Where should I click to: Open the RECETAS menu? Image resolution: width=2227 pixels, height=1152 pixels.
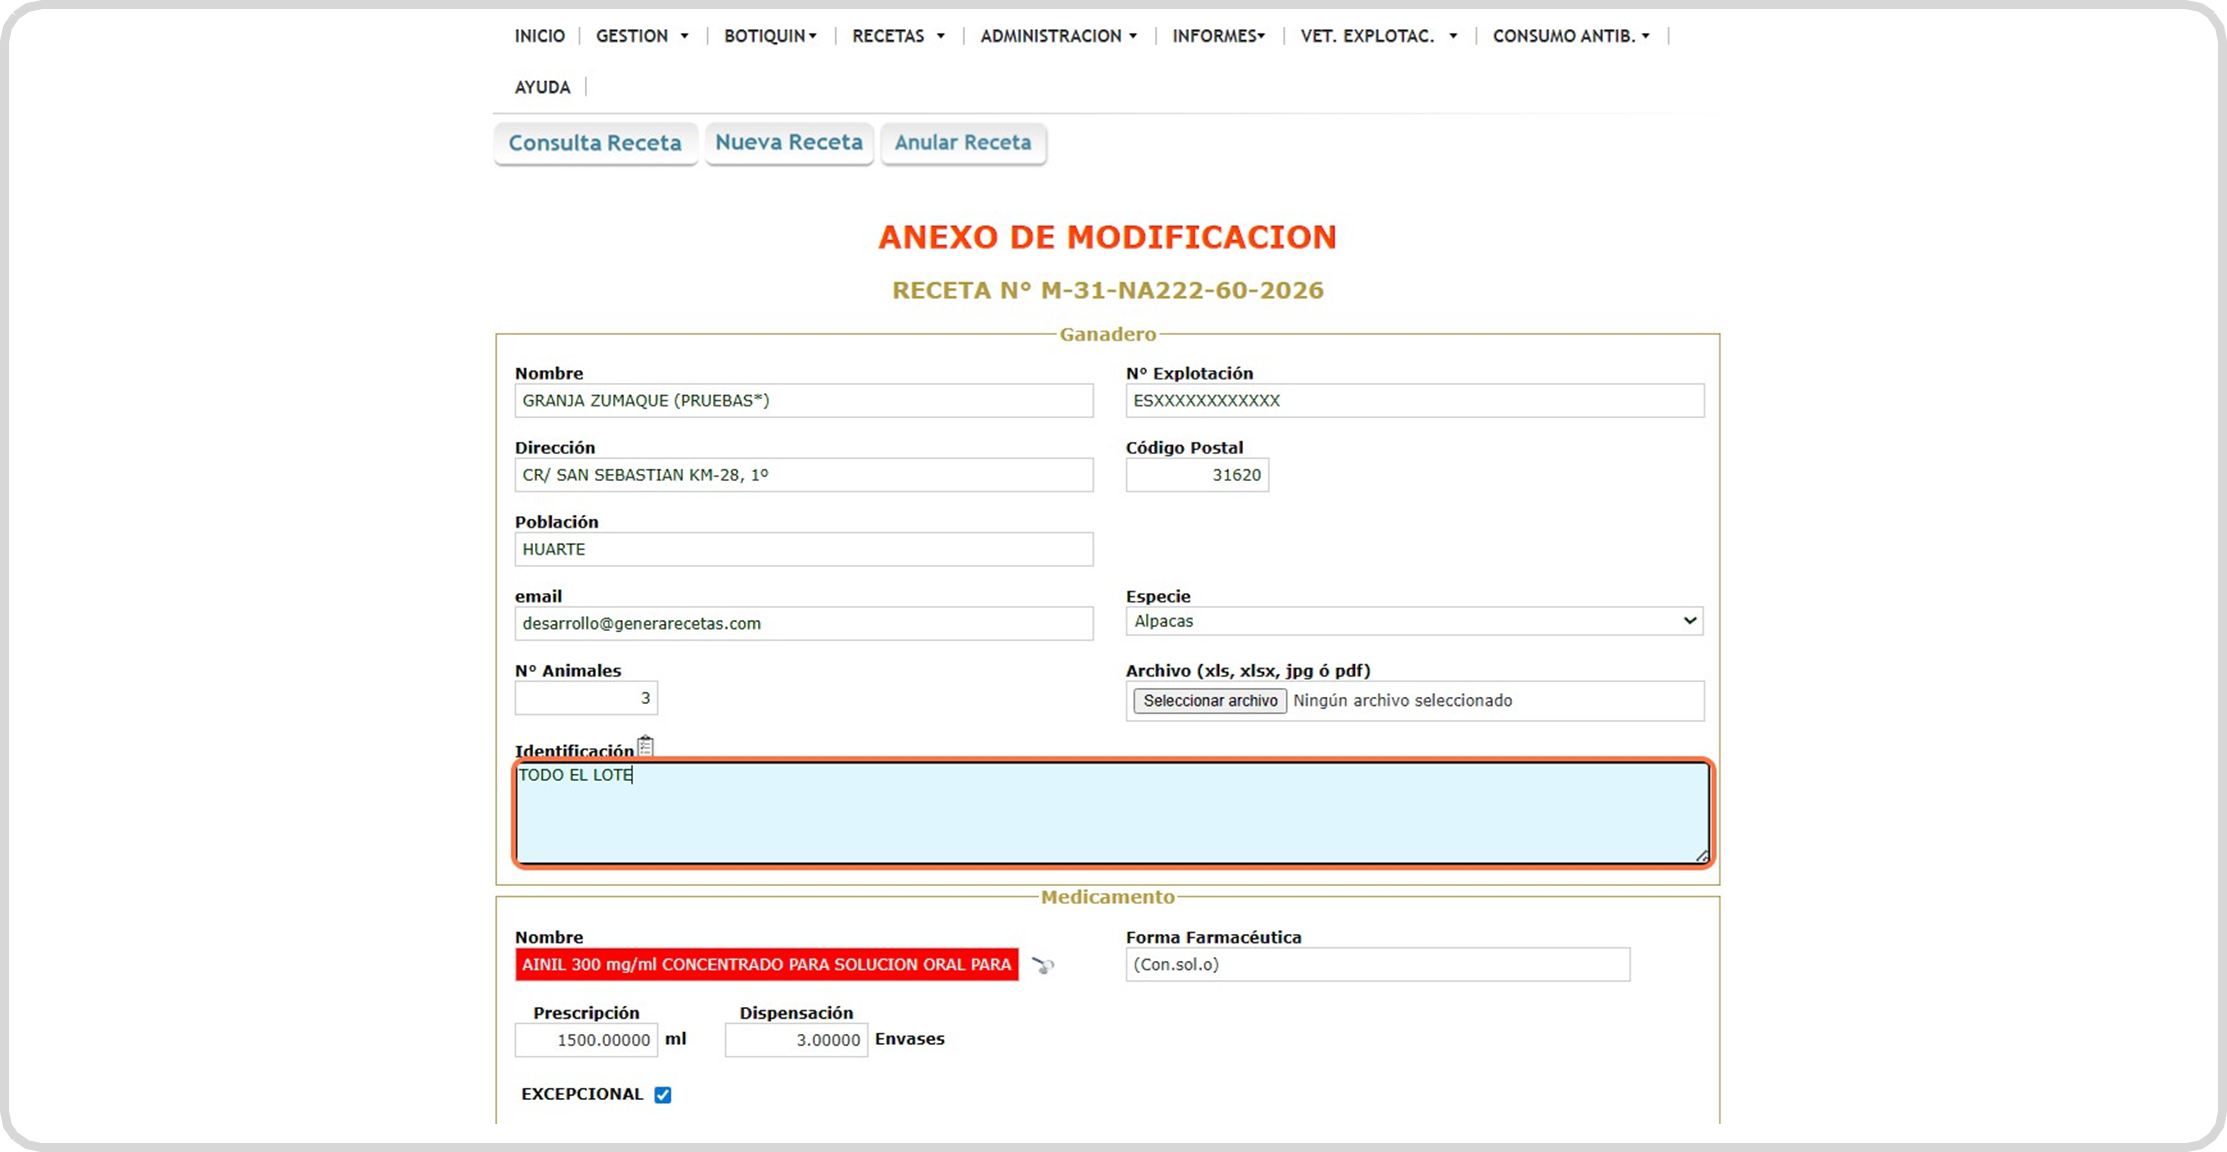click(x=898, y=36)
